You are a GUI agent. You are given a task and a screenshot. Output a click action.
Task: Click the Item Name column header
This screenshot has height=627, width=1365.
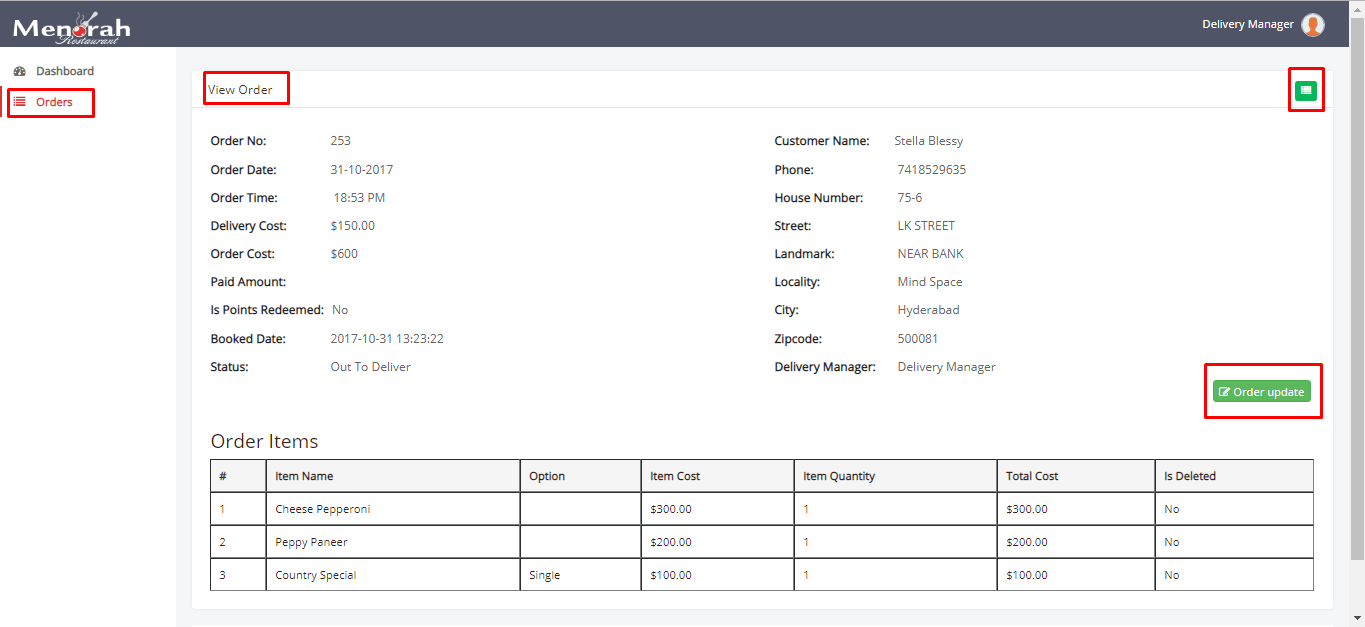coord(304,476)
